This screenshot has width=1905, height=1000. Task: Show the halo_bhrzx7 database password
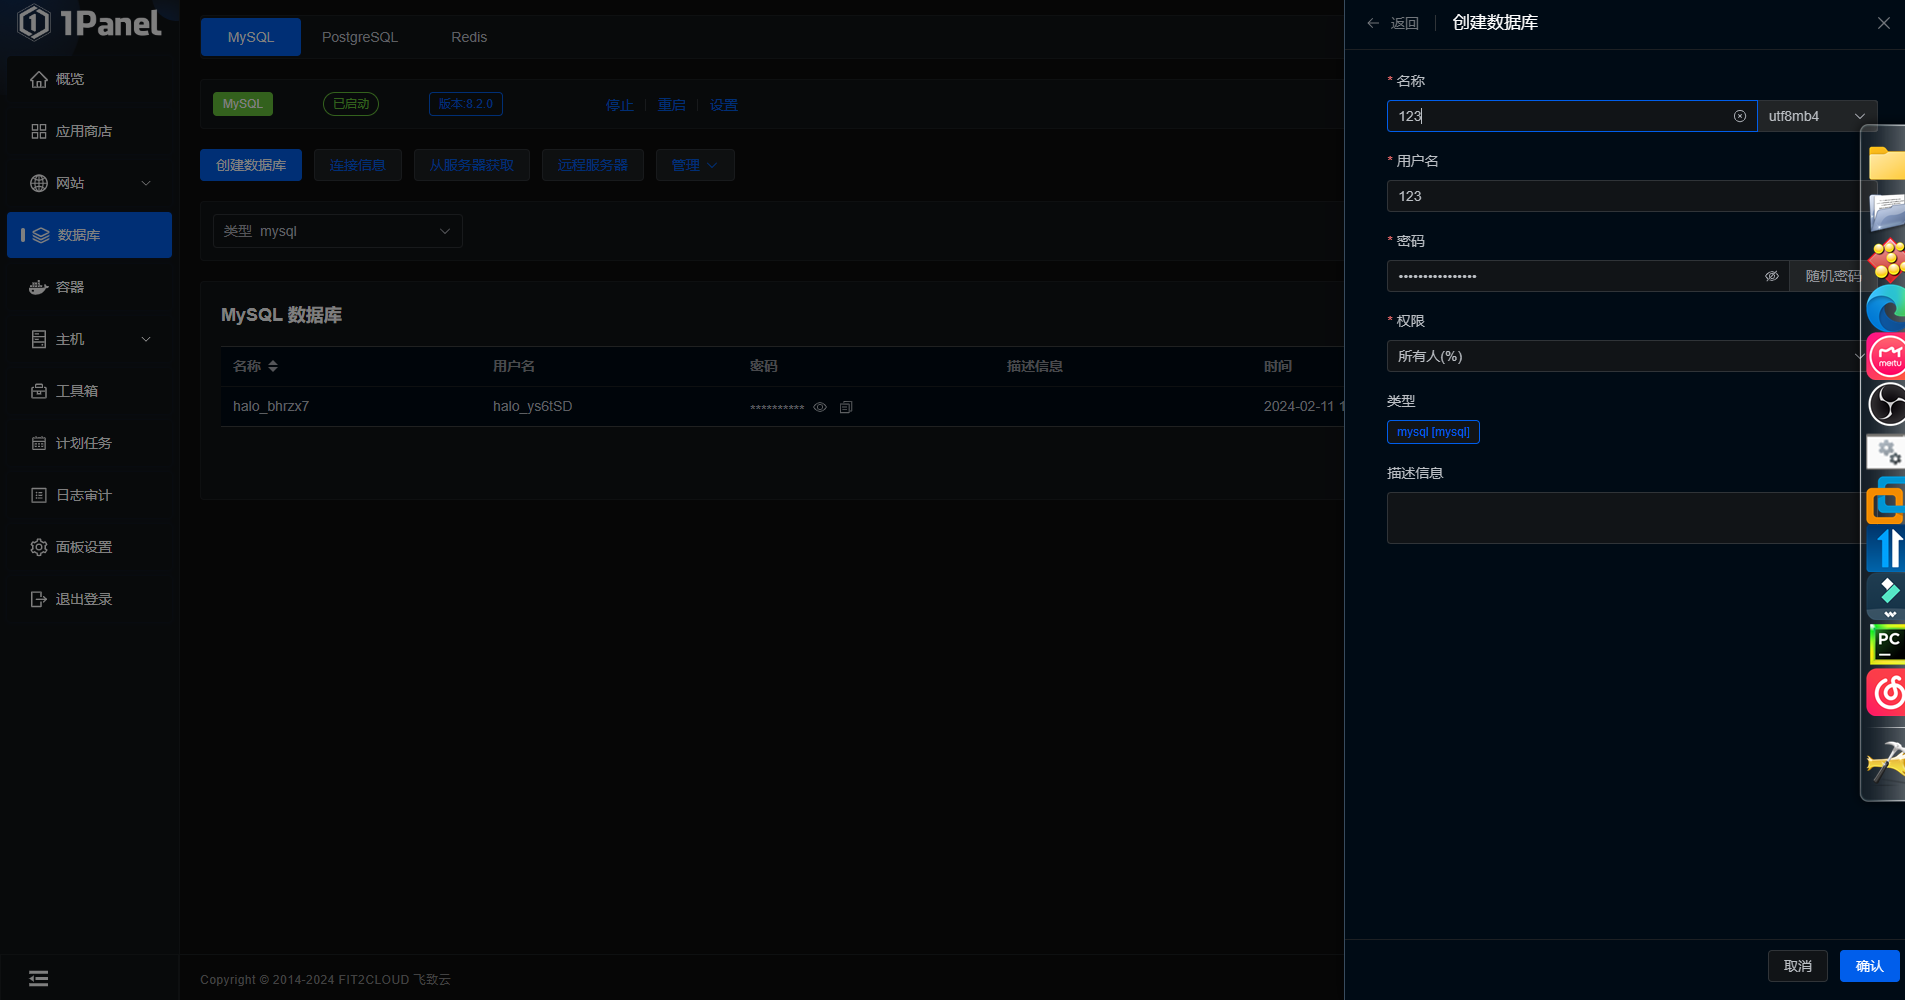pyautogui.click(x=820, y=407)
